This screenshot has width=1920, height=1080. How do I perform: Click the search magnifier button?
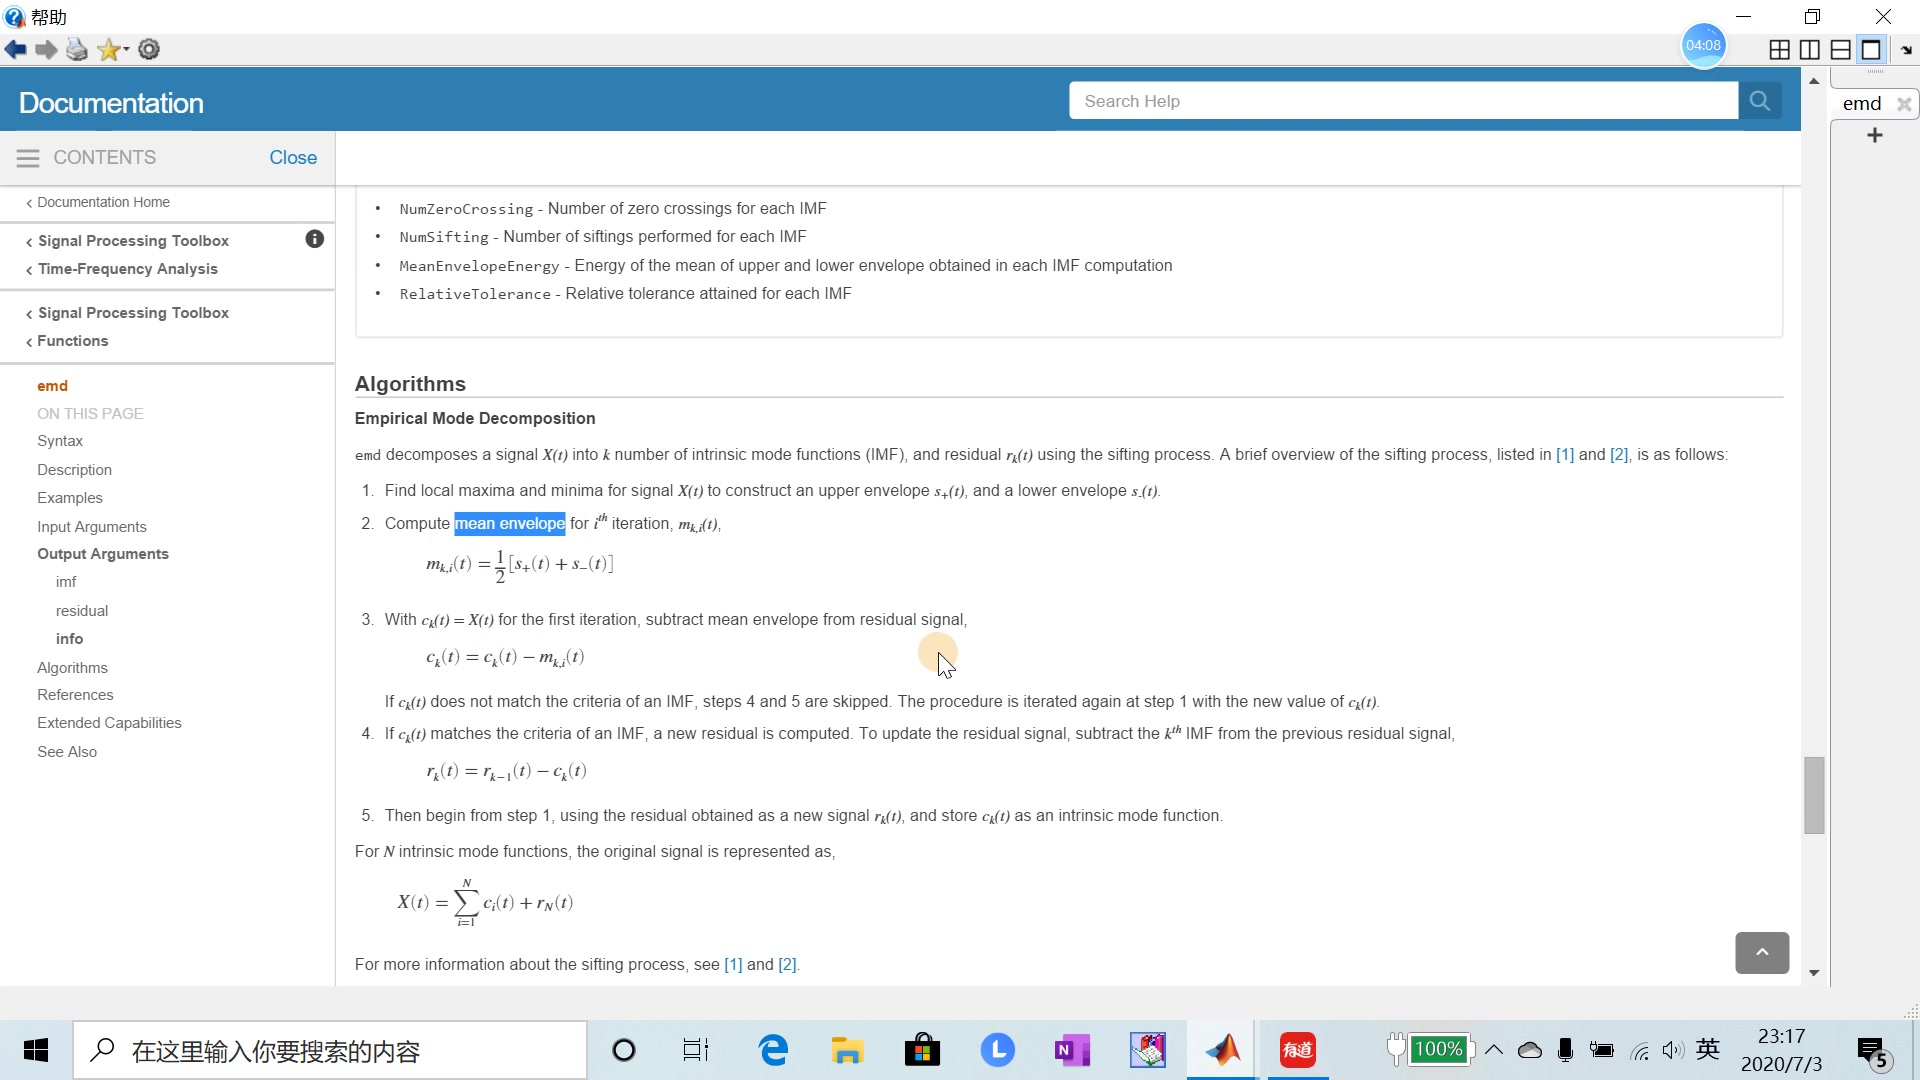1760,101
